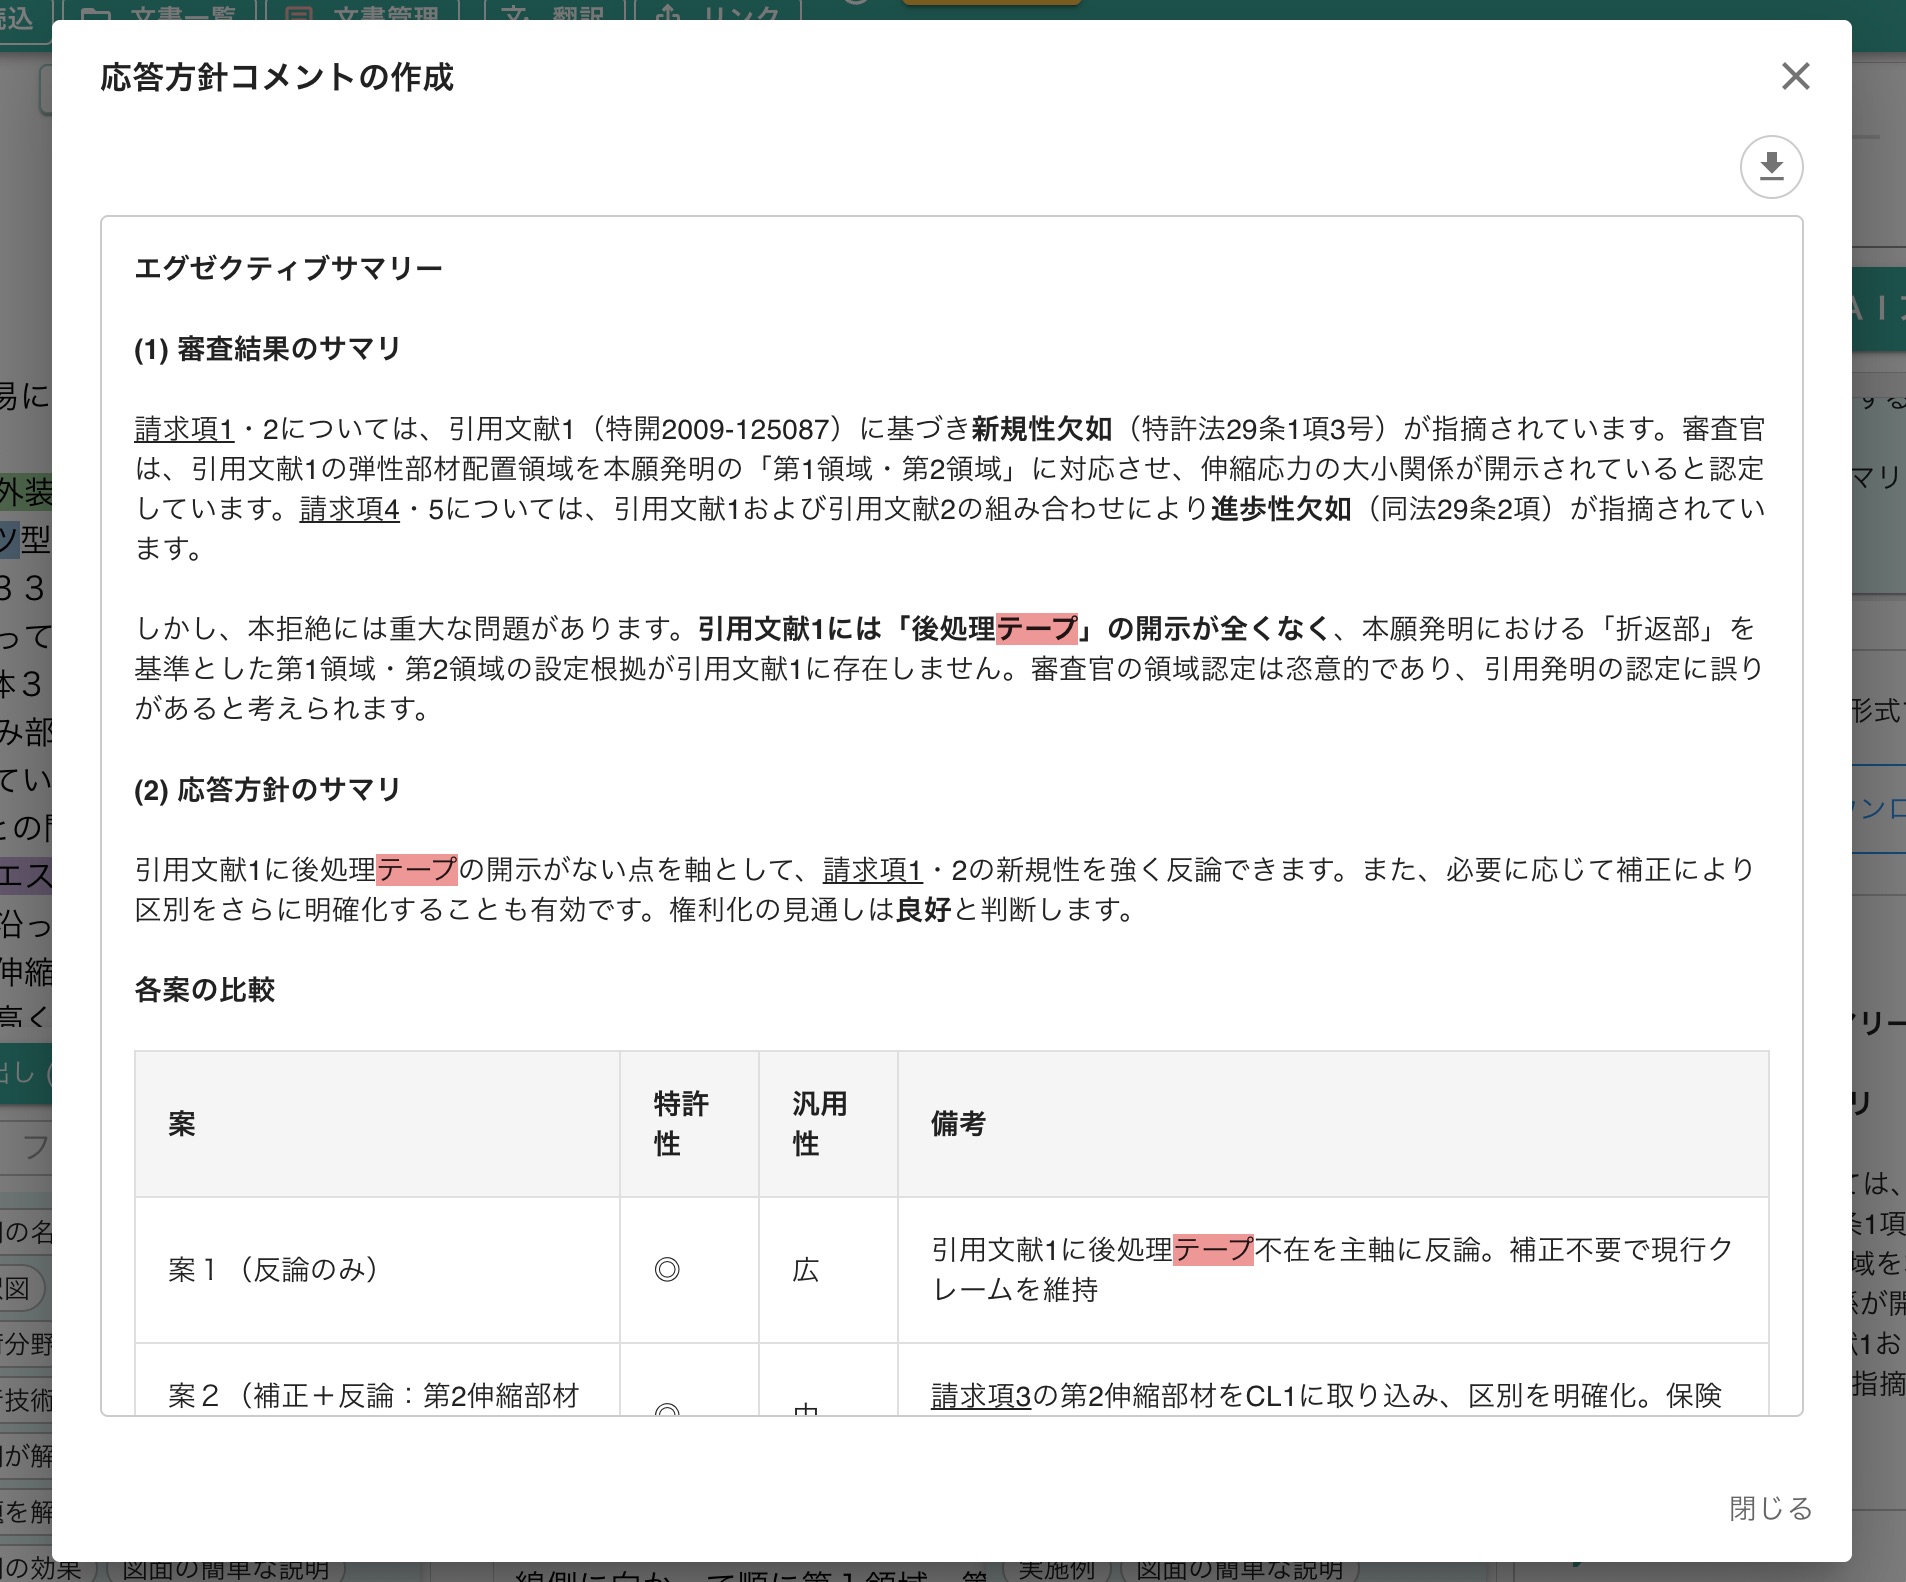The width and height of the screenshot is (1906, 1582).
Task: Close the 応答方針コメントの作成 dialog with X
Action: coord(1795,76)
